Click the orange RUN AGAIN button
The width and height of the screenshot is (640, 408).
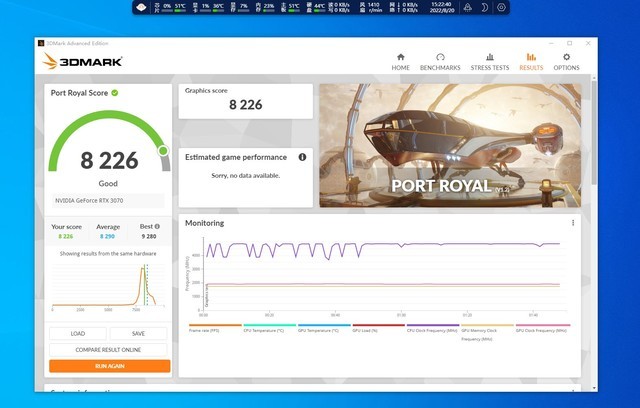tap(110, 366)
